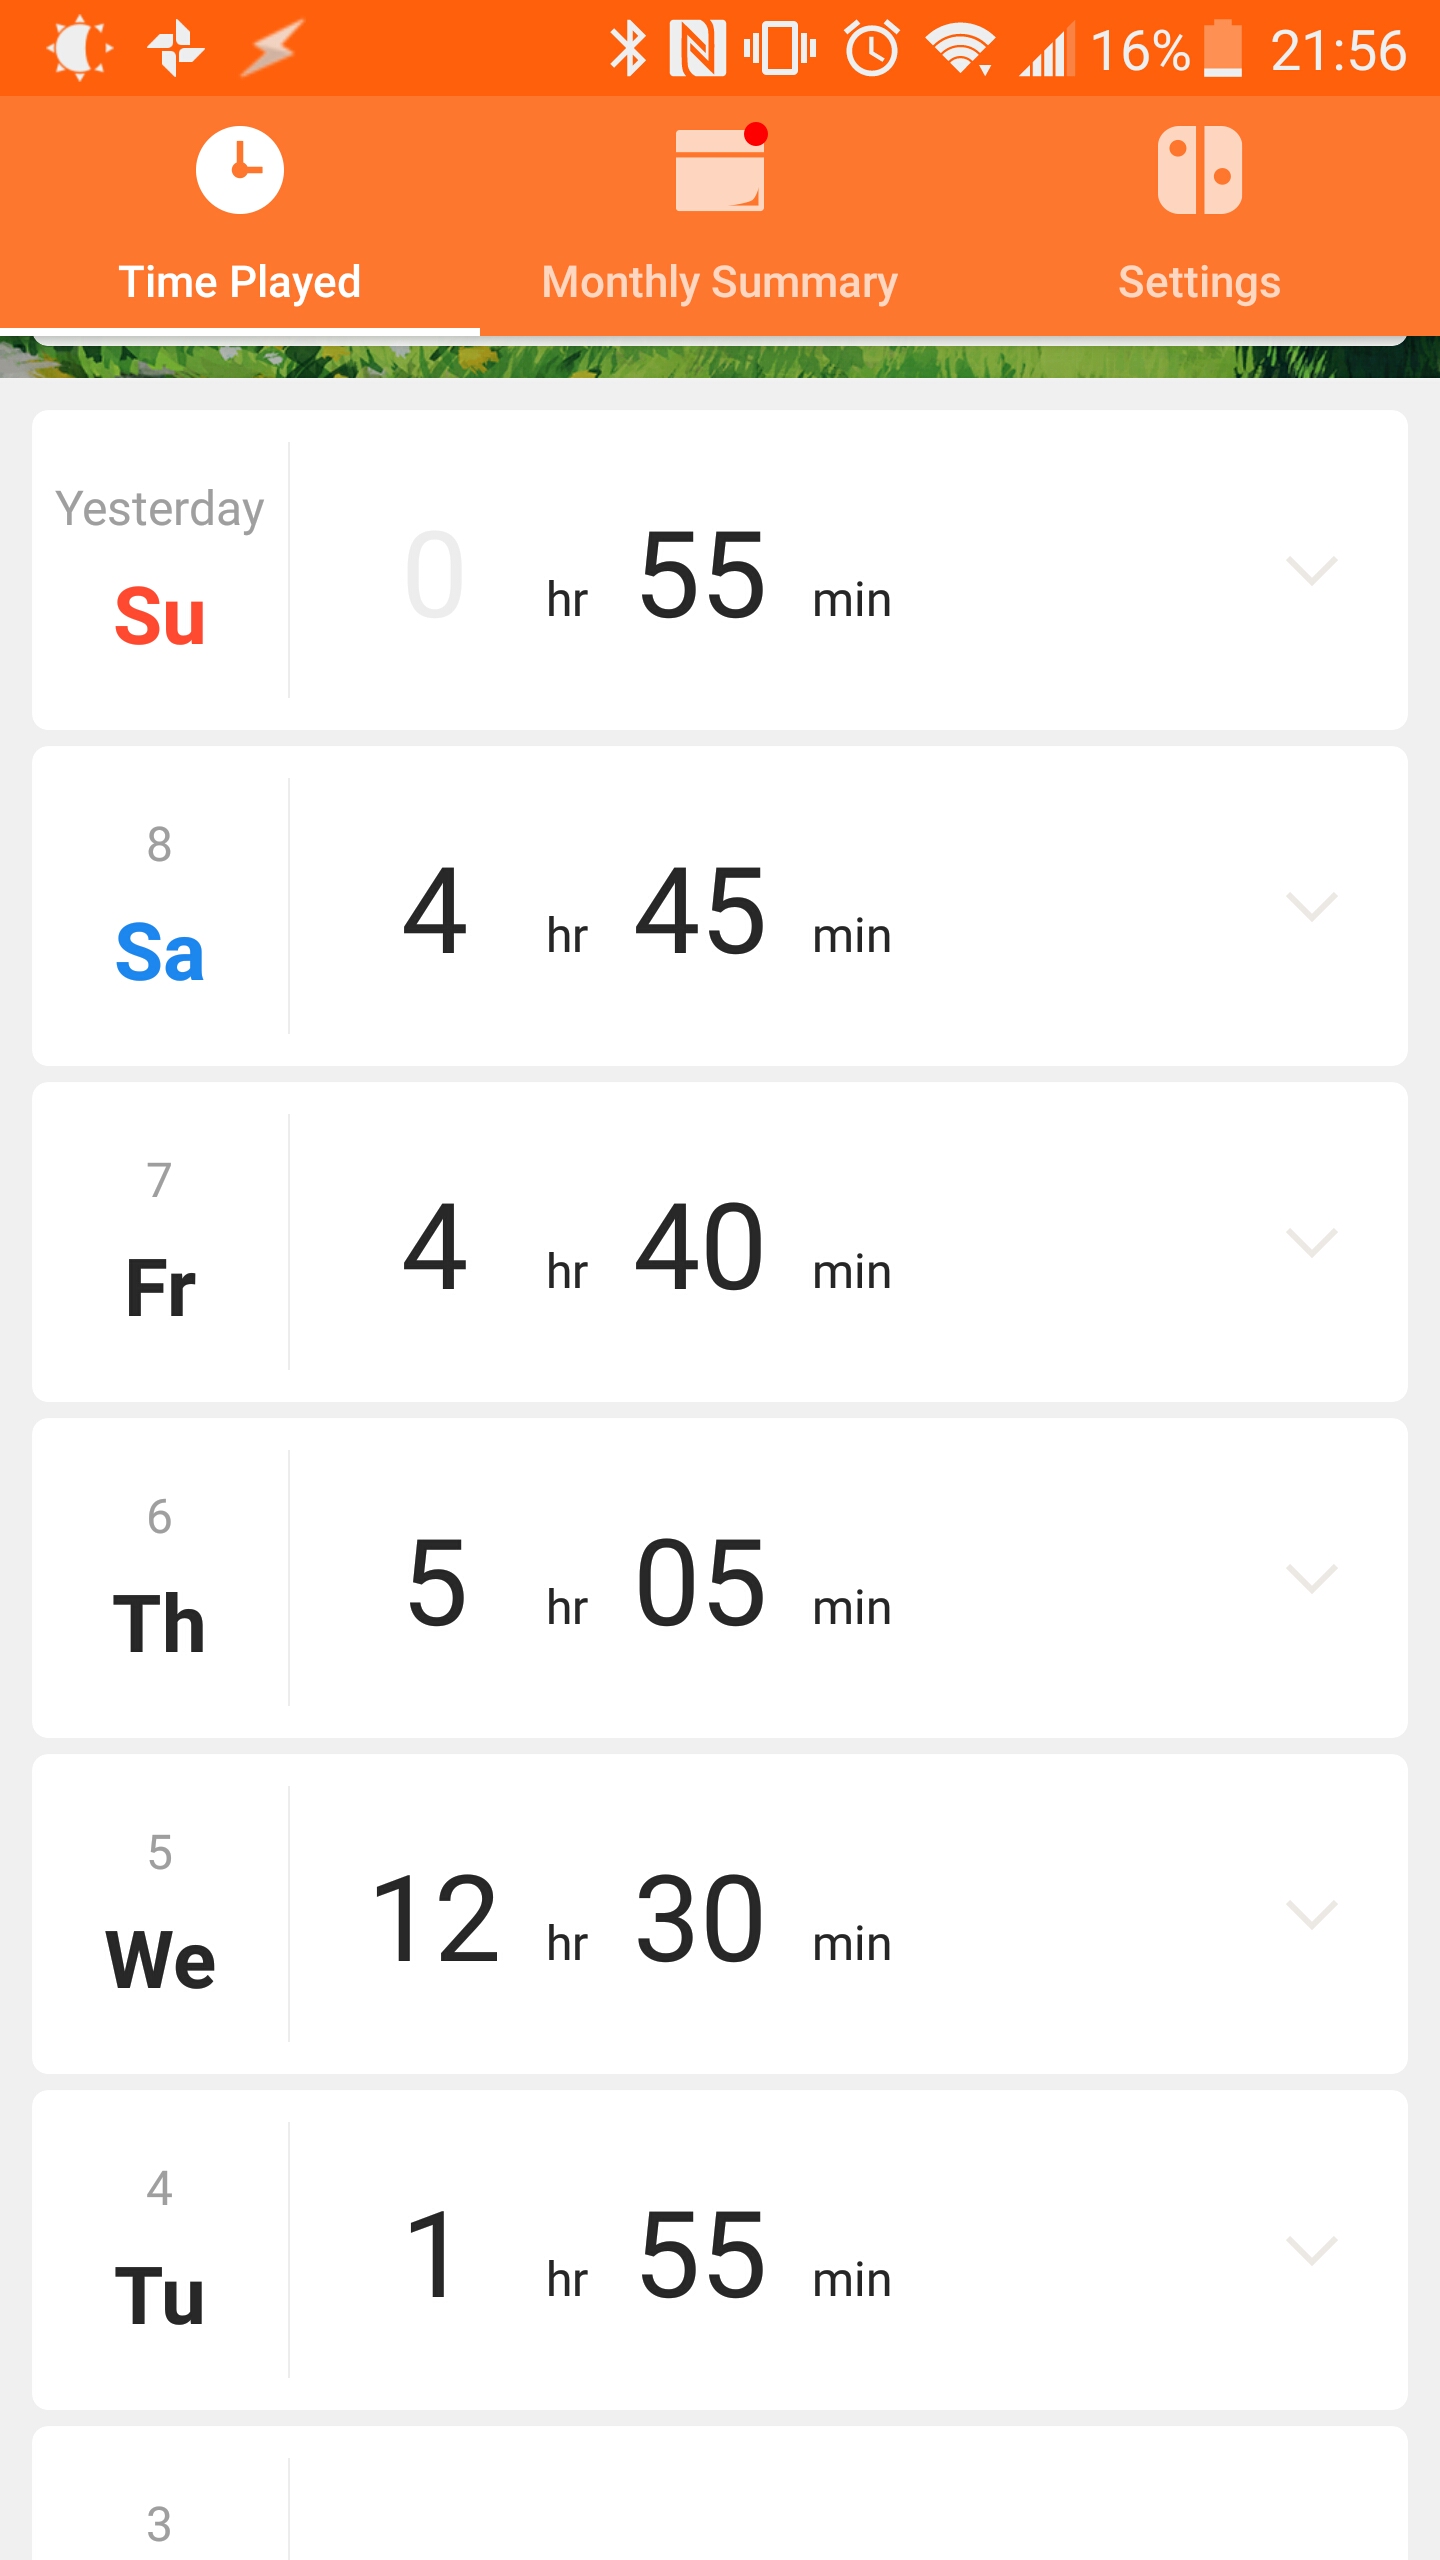This screenshot has height=2560, width=1440.
Task: Tap the Bluetooth status bar icon
Action: pos(628,49)
